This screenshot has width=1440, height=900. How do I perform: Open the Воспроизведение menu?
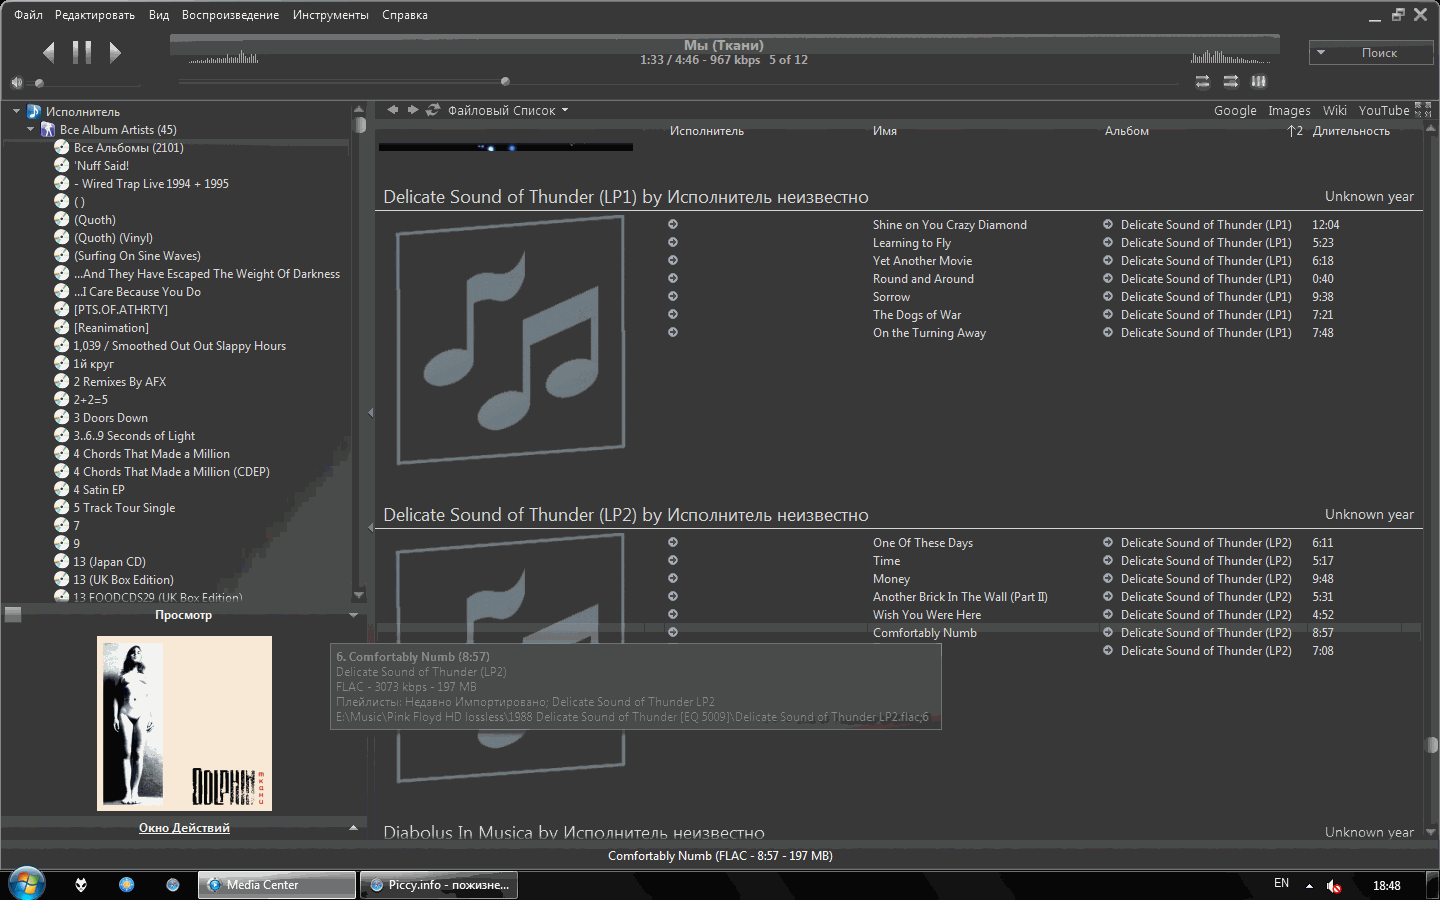[x=230, y=15]
